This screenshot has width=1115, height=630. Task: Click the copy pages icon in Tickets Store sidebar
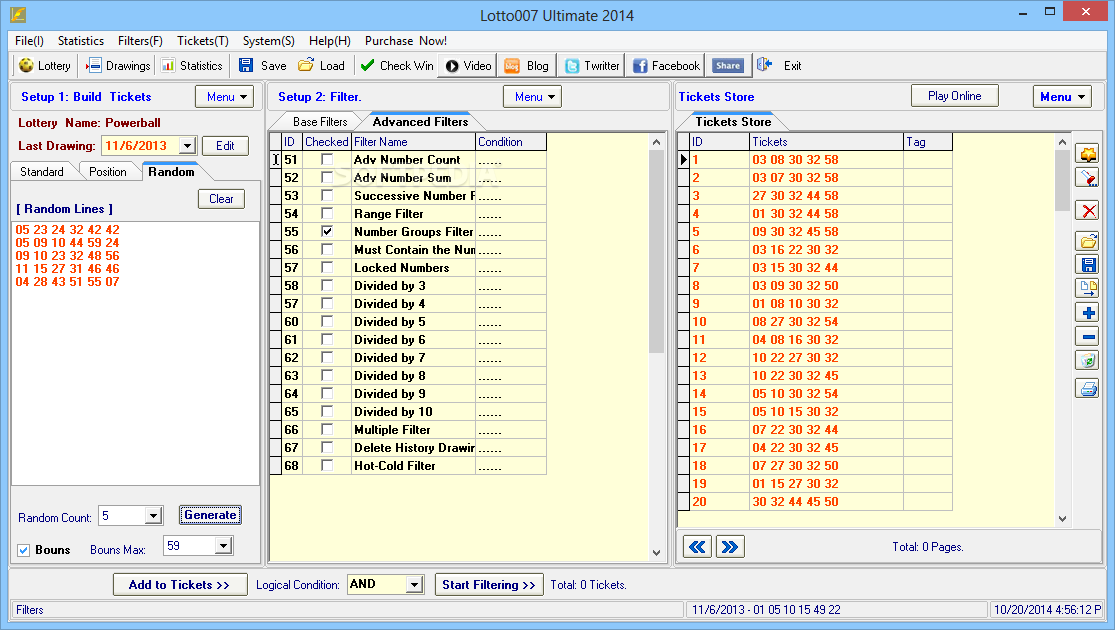pos(1087,289)
